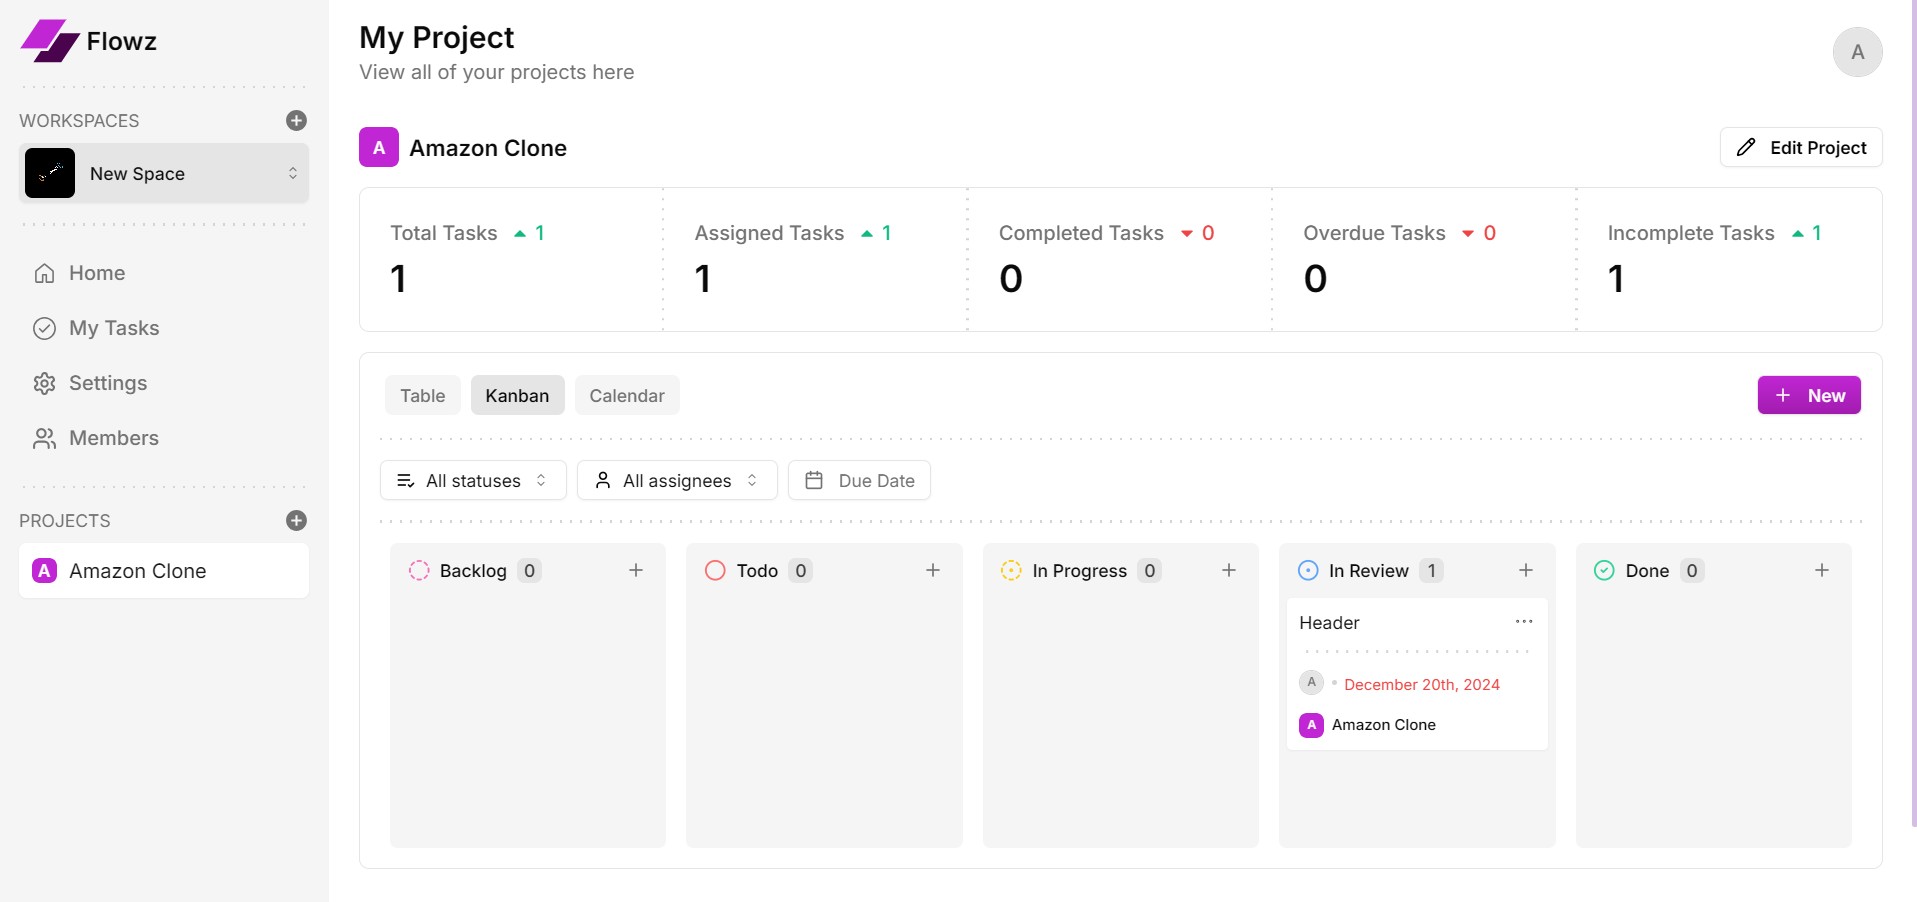Image resolution: width=1917 pixels, height=902 pixels.
Task: Open the New Space workspace switcher
Action: point(164,173)
